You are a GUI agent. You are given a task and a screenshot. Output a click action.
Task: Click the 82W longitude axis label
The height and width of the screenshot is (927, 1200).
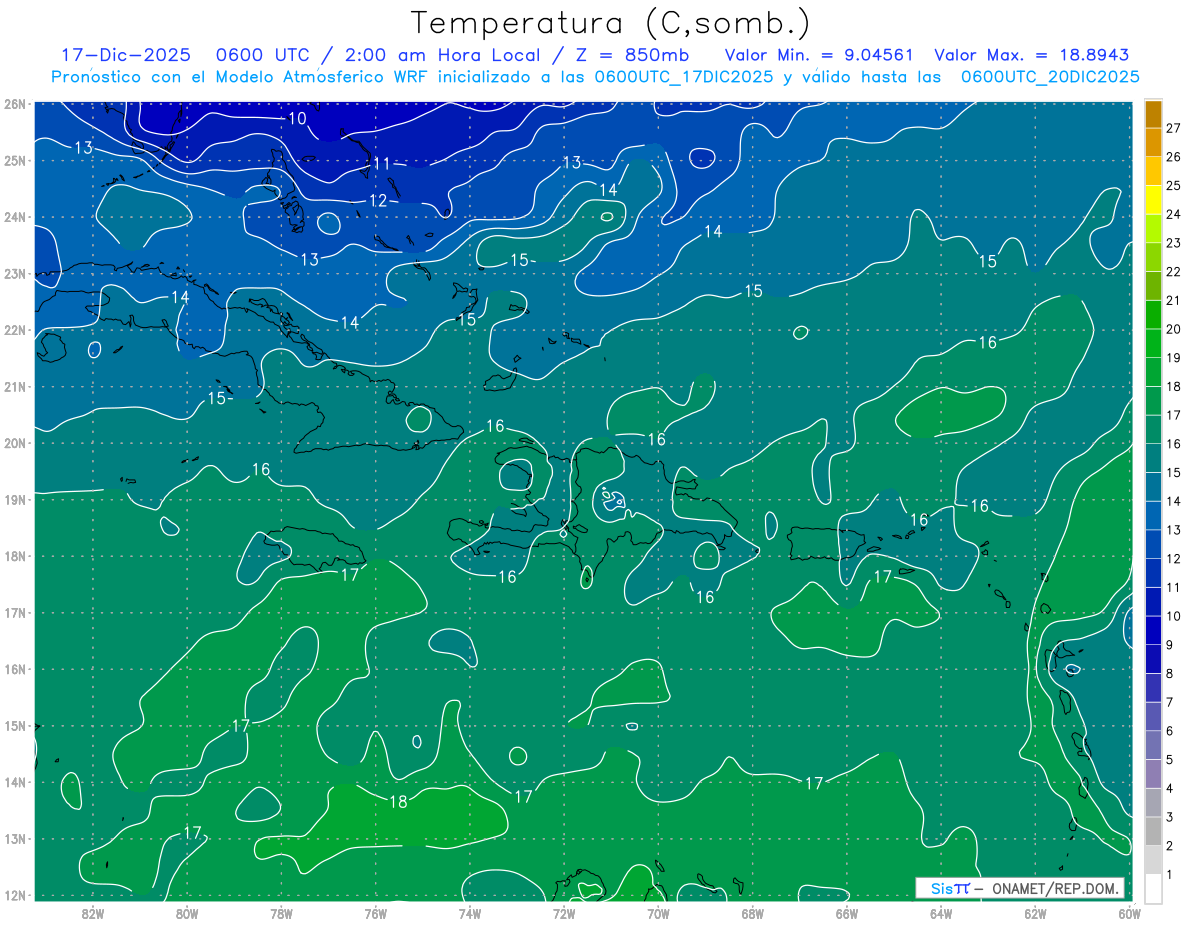click(93, 913)
